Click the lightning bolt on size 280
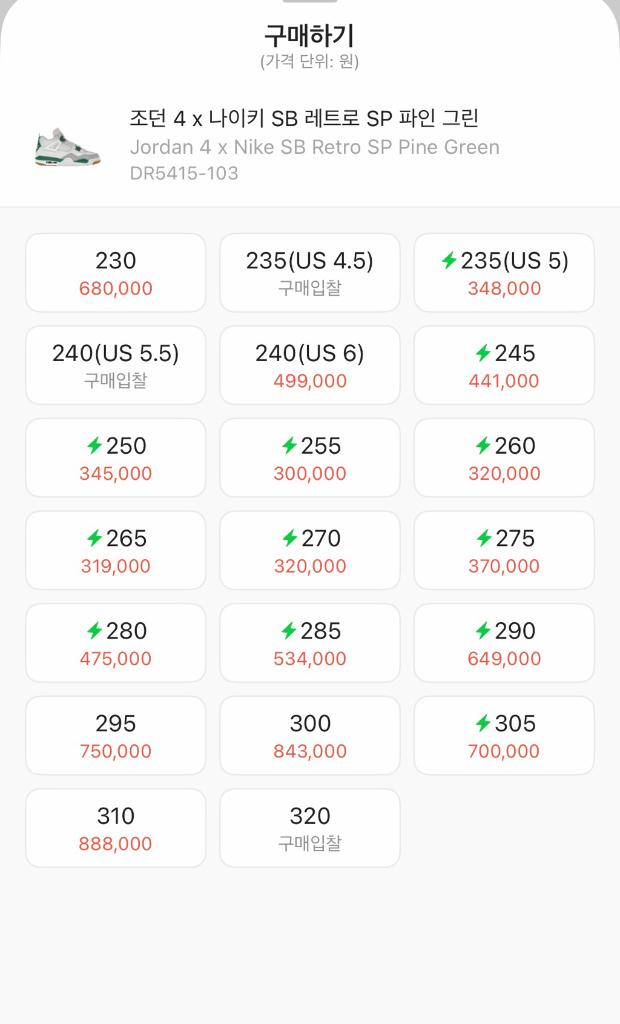This screenshot has width=620, height=1024. tap(94, 631)
